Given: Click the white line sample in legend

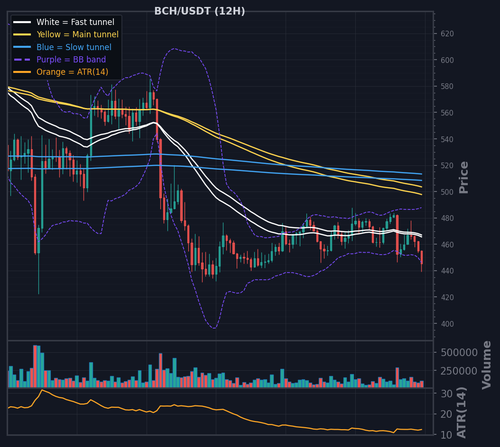Looking at the screenshot, I should (x=22, y=22).
